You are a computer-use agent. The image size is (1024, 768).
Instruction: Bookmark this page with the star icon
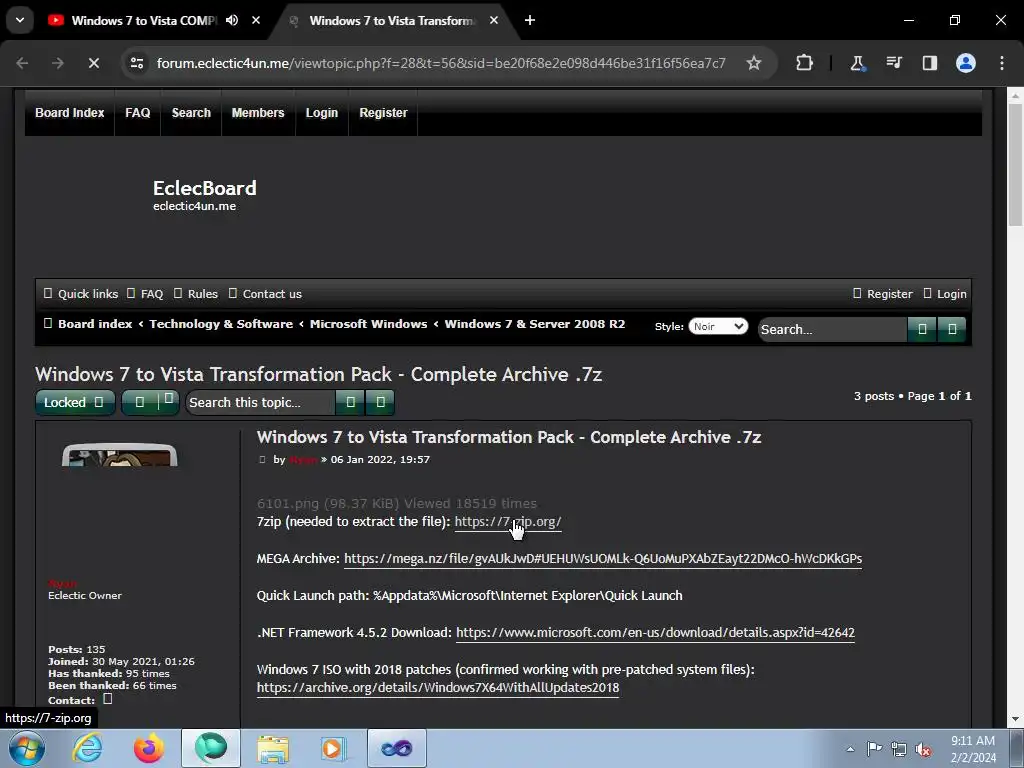[x=754, y=63]
